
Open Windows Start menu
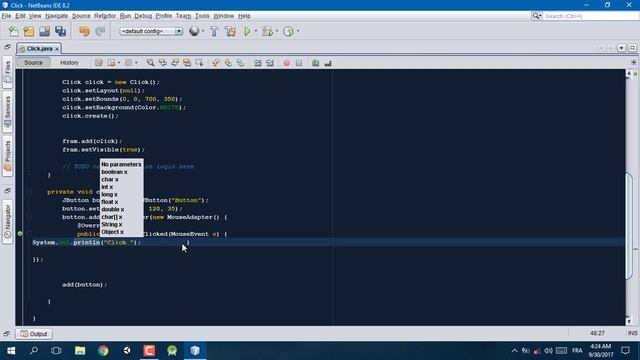tap(11, 351)
